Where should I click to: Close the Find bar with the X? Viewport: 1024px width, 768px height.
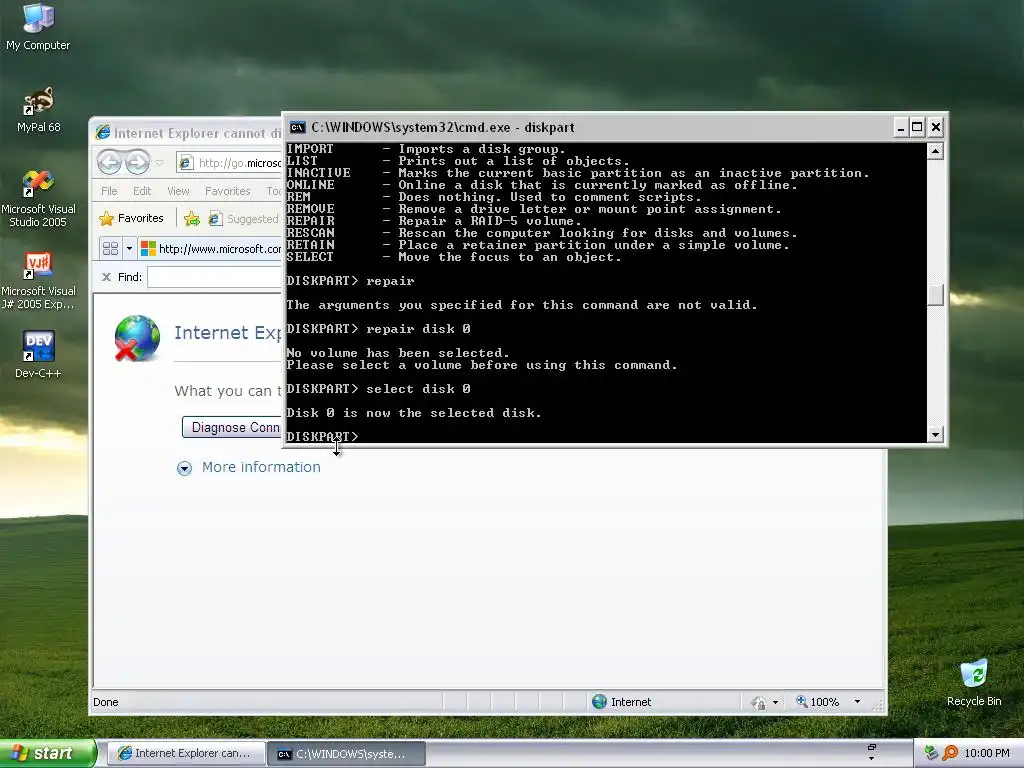[x=106, y=277]
